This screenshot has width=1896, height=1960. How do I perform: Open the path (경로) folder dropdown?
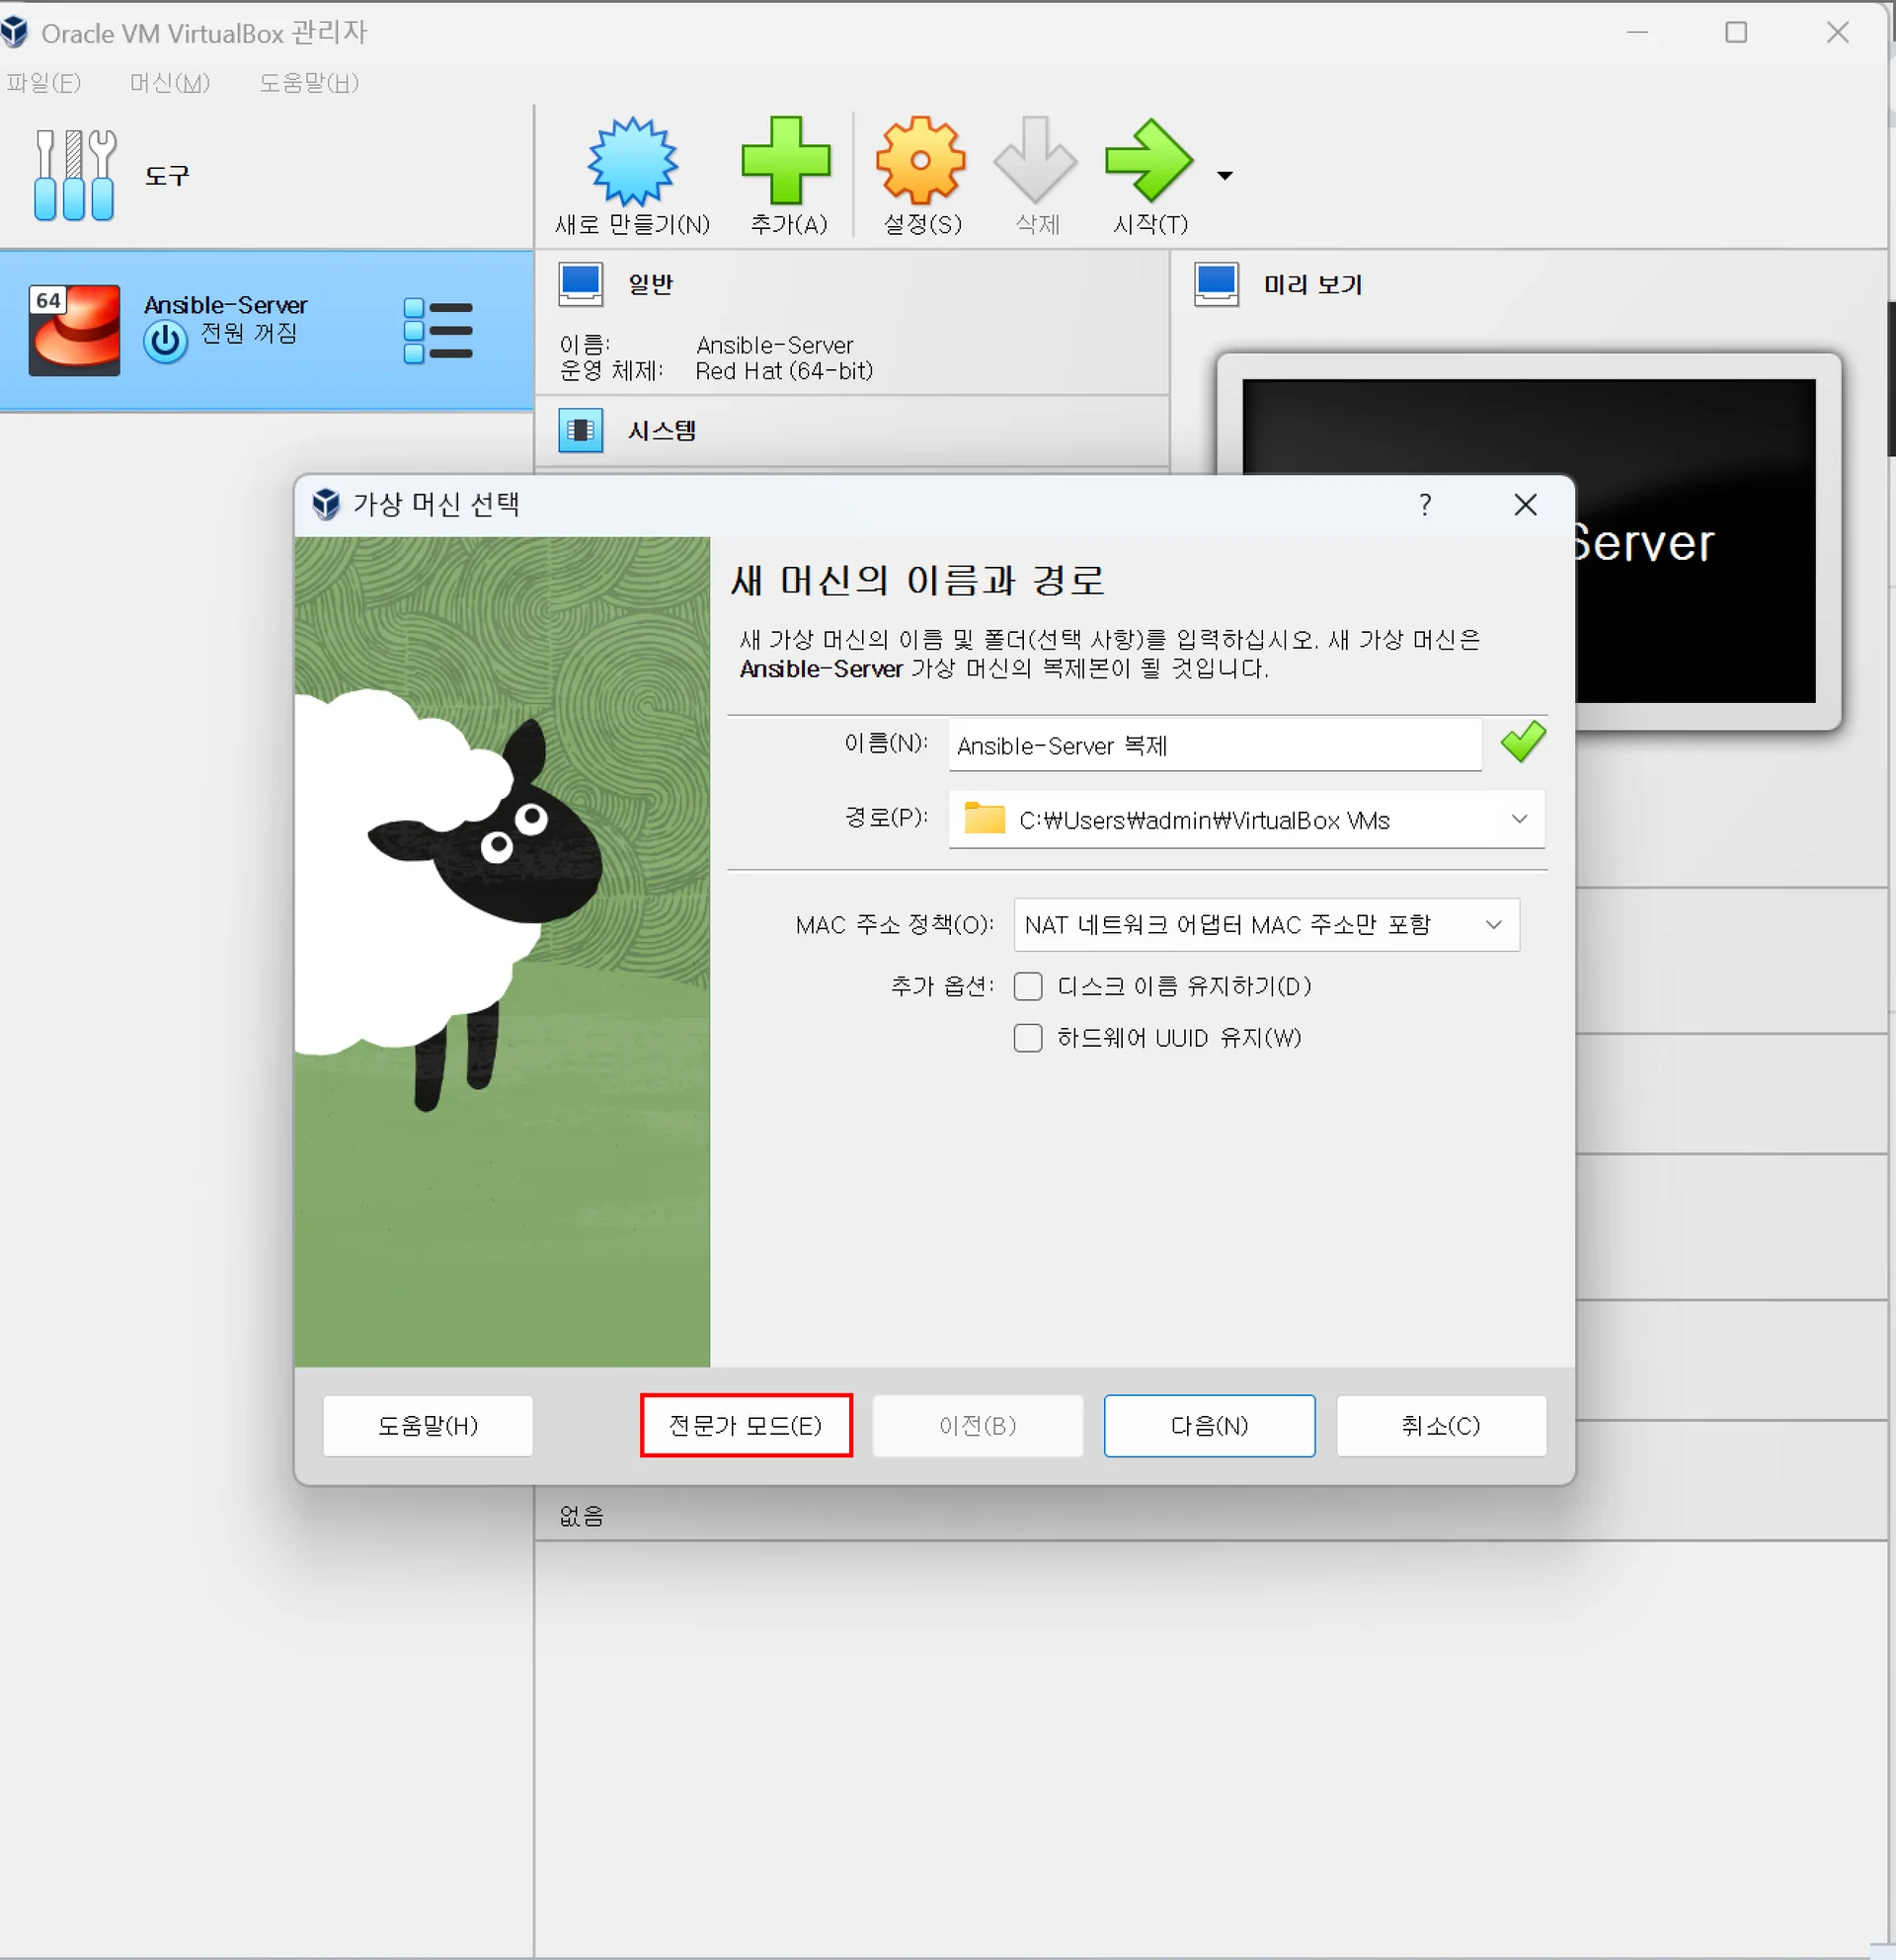(1519, 820)
